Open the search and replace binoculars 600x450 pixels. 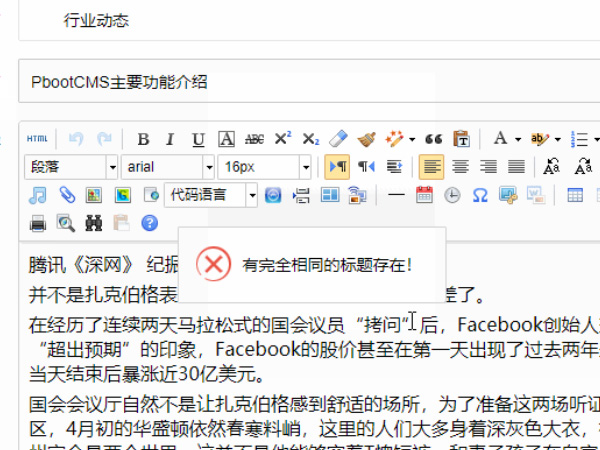(93, 223)
